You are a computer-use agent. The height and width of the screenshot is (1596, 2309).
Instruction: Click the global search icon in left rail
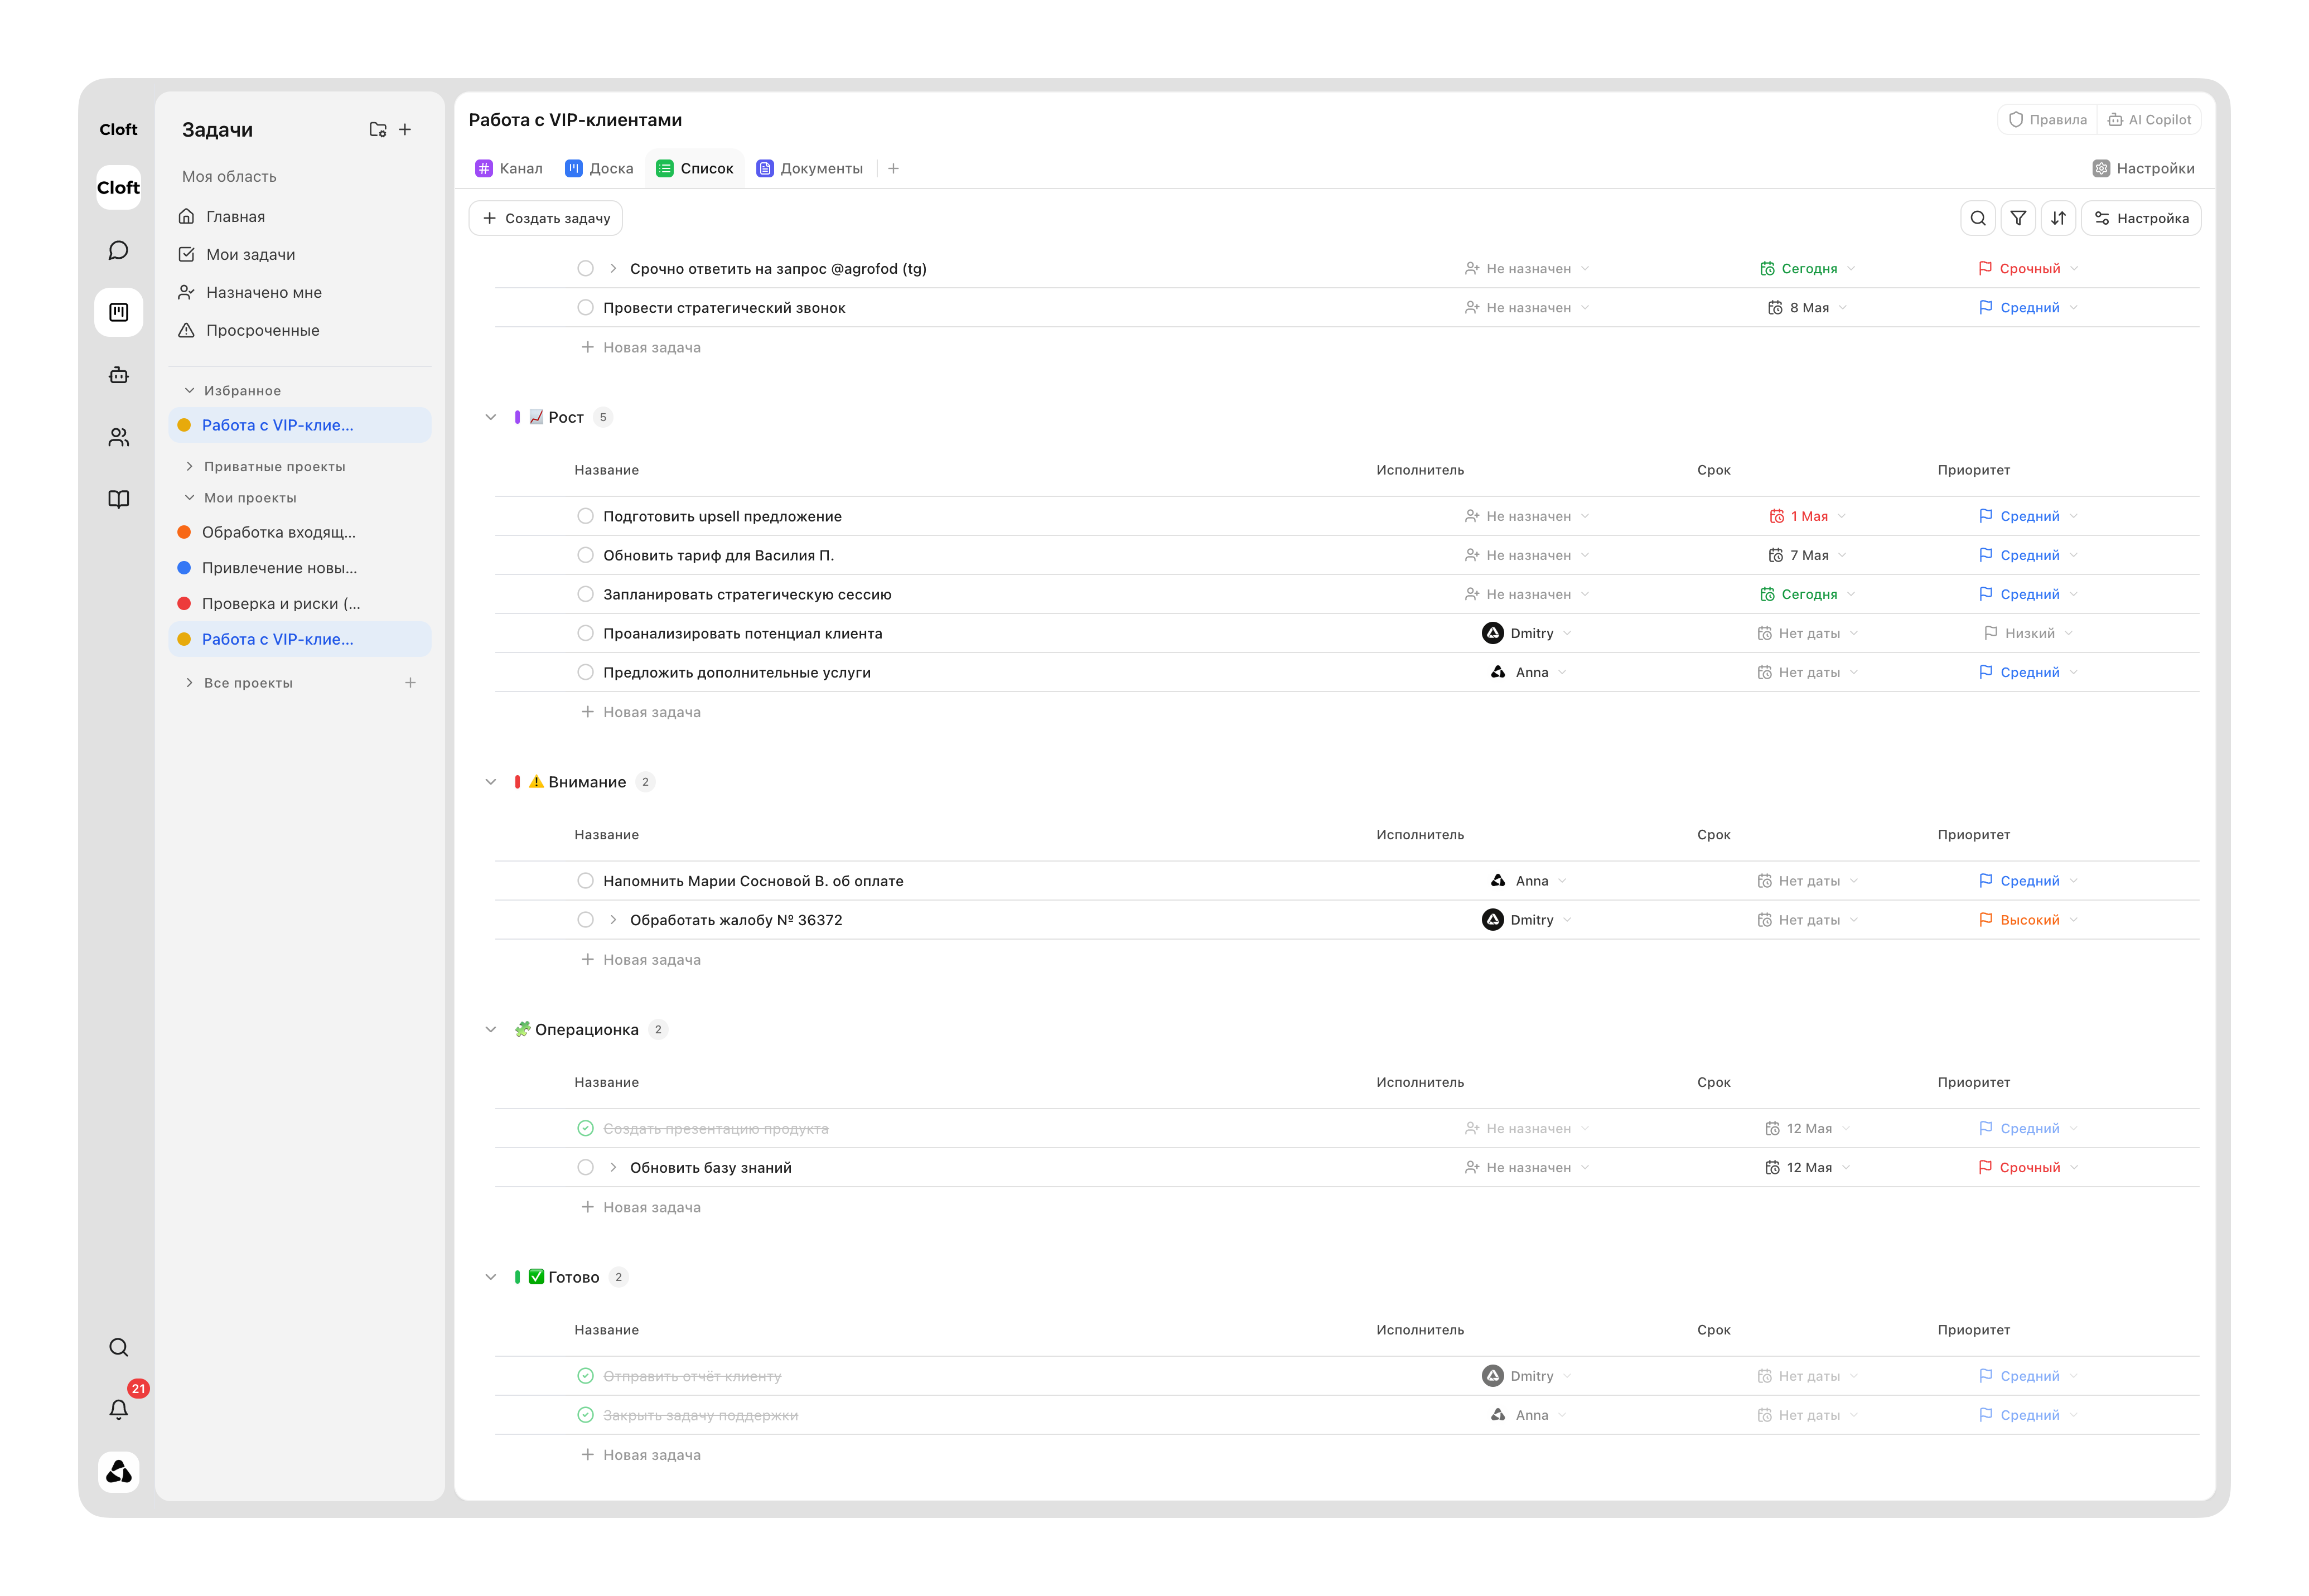click(118, 1347)
